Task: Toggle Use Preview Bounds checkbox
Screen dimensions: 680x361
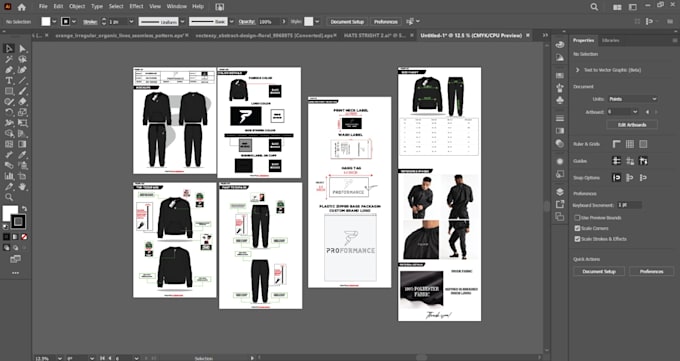Action: tap(577, 217)
